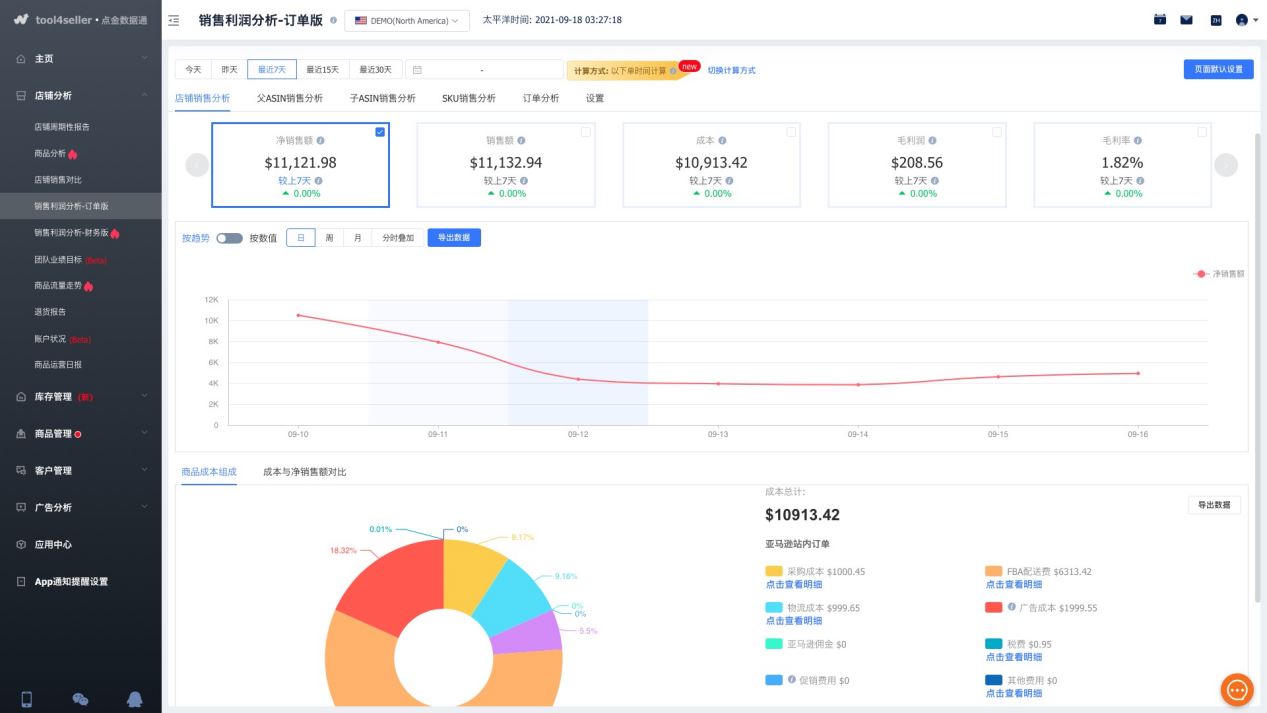The image size is (1267, 713).
Task: Collapse the 店铺分析 sidebar section
Action: pyautogui.click(x=81, y=96)
